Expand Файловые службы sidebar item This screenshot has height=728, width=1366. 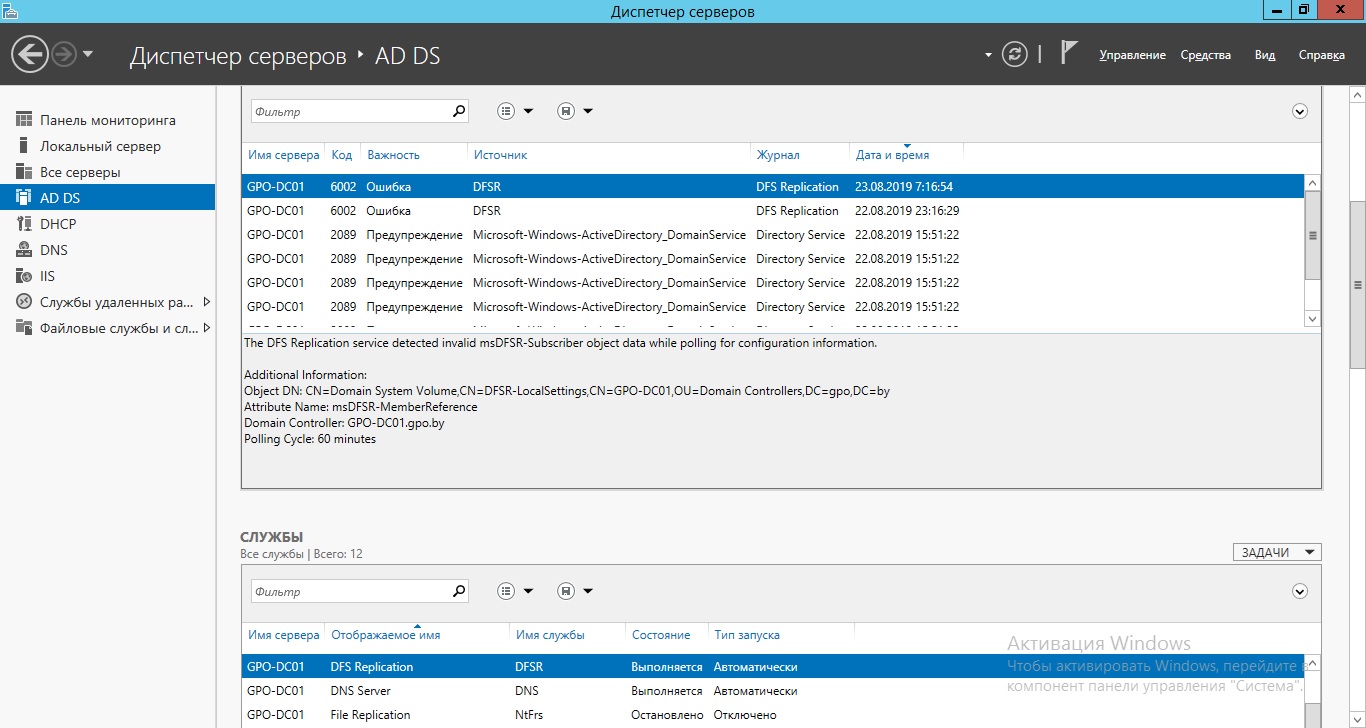[207, 328]
